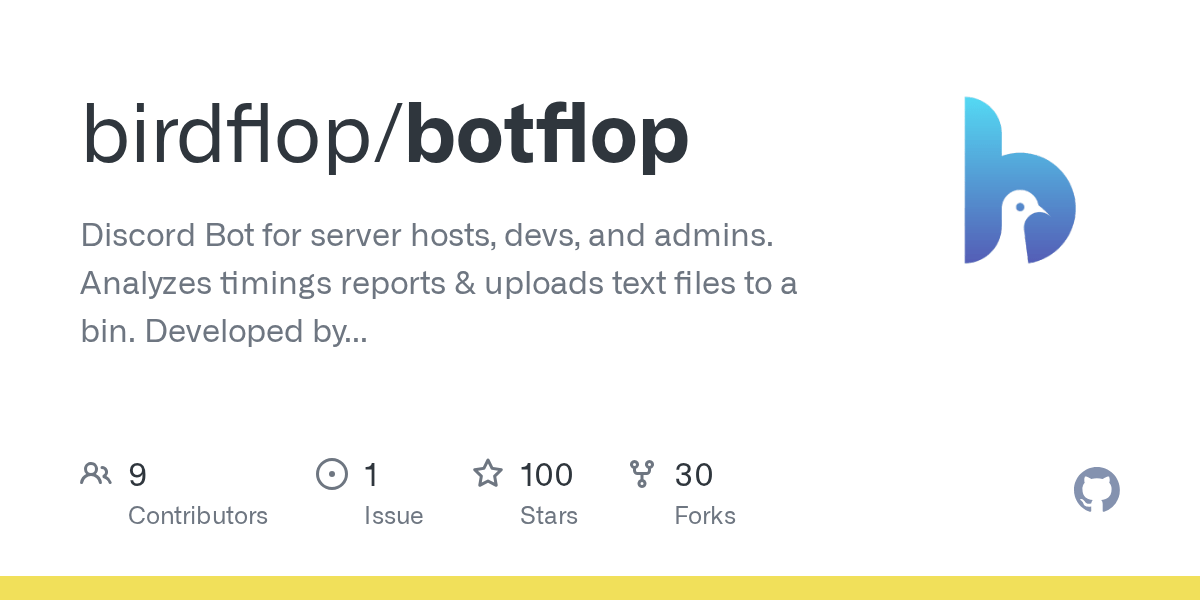Click the contributors people icon
This screenshot has height=600, width=1200.
click(96, 474)
